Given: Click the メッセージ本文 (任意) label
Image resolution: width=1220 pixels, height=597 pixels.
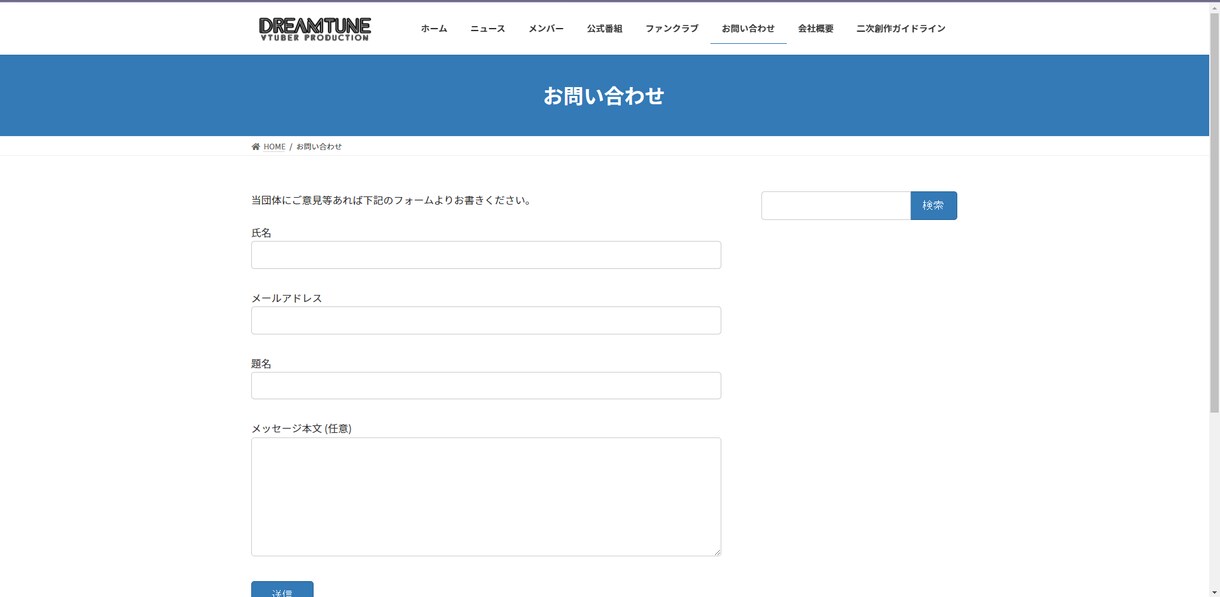Looking at the screenshot, I should [301, 429].
